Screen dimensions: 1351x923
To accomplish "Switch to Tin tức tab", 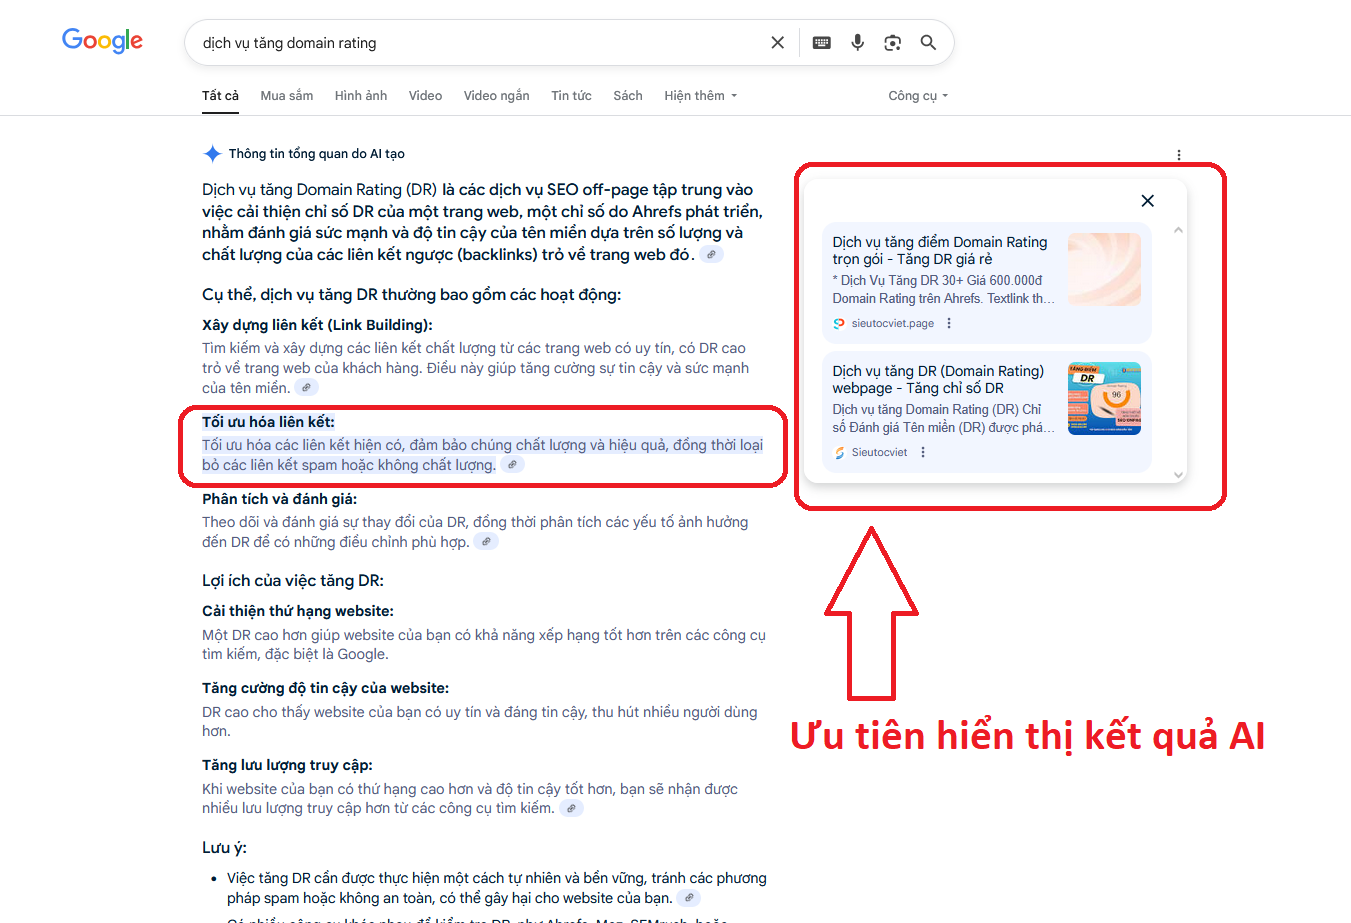I will pyautogui.click(x=571, y=96).
